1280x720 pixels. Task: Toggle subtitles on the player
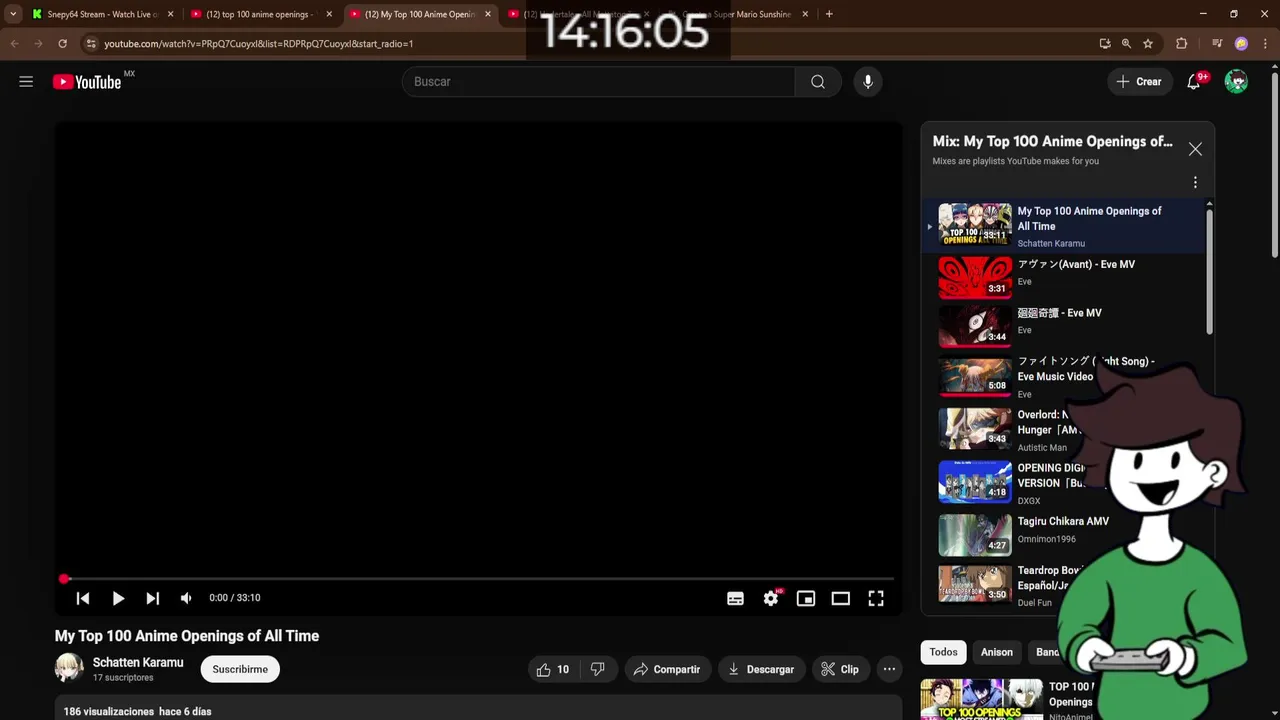click(x=735, y=598)
